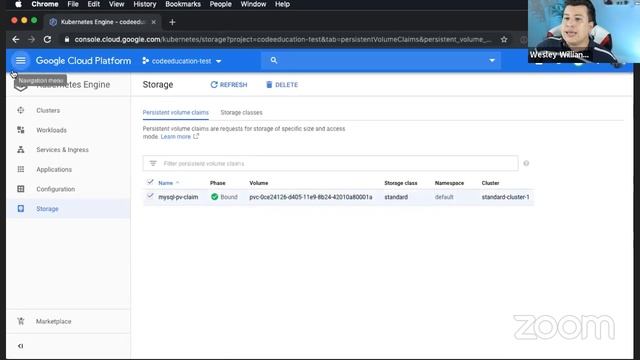The image size is (640, 360).
Task: Click the REFRESH button
Action: [229, 84]
